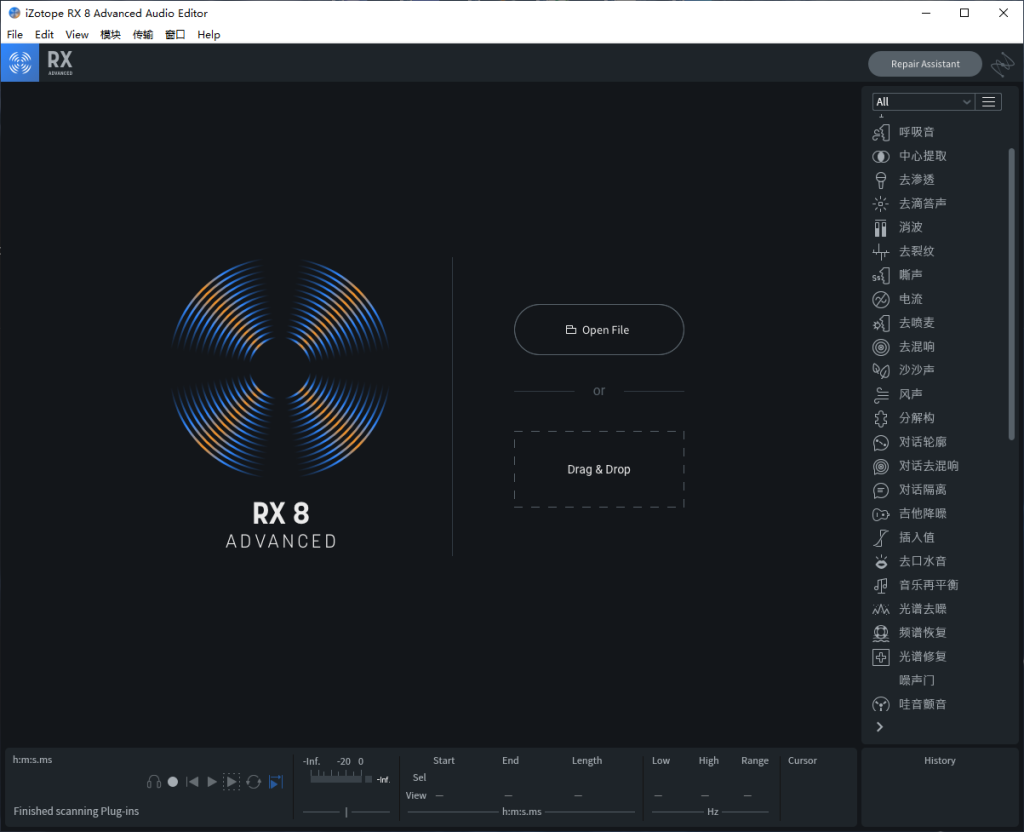Open the 电流 (De-hum) module

[898, 299]
